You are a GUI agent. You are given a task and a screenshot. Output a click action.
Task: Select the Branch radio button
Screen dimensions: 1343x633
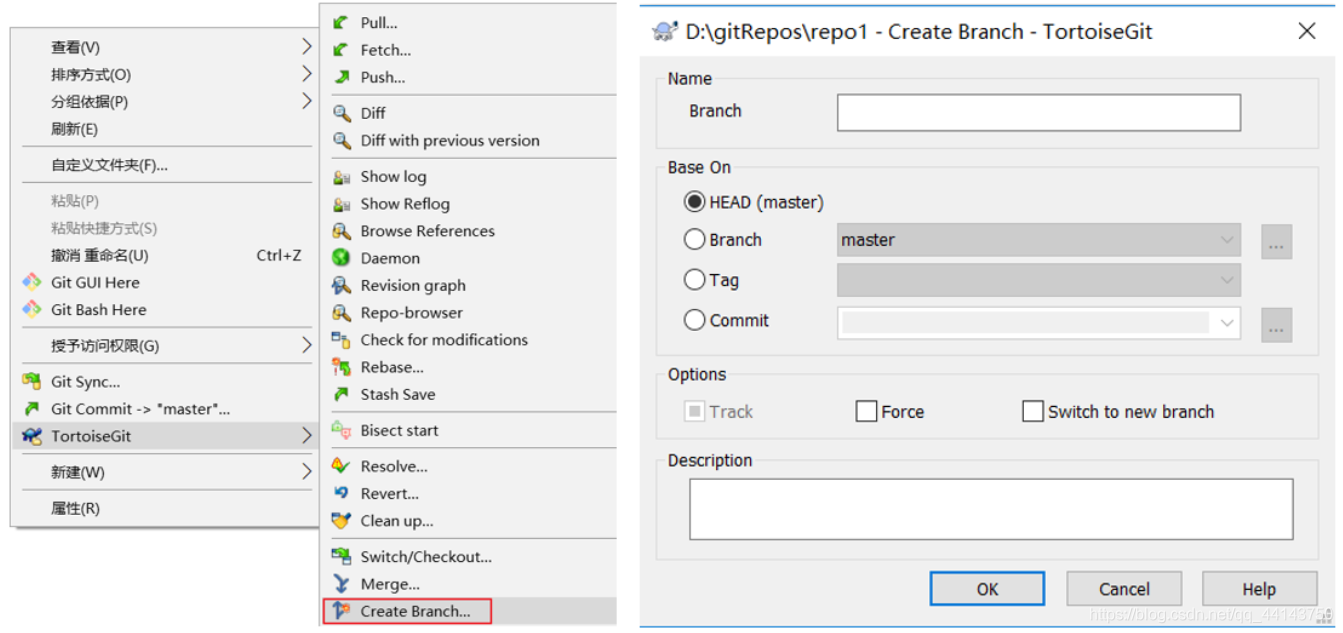point(694,240)
